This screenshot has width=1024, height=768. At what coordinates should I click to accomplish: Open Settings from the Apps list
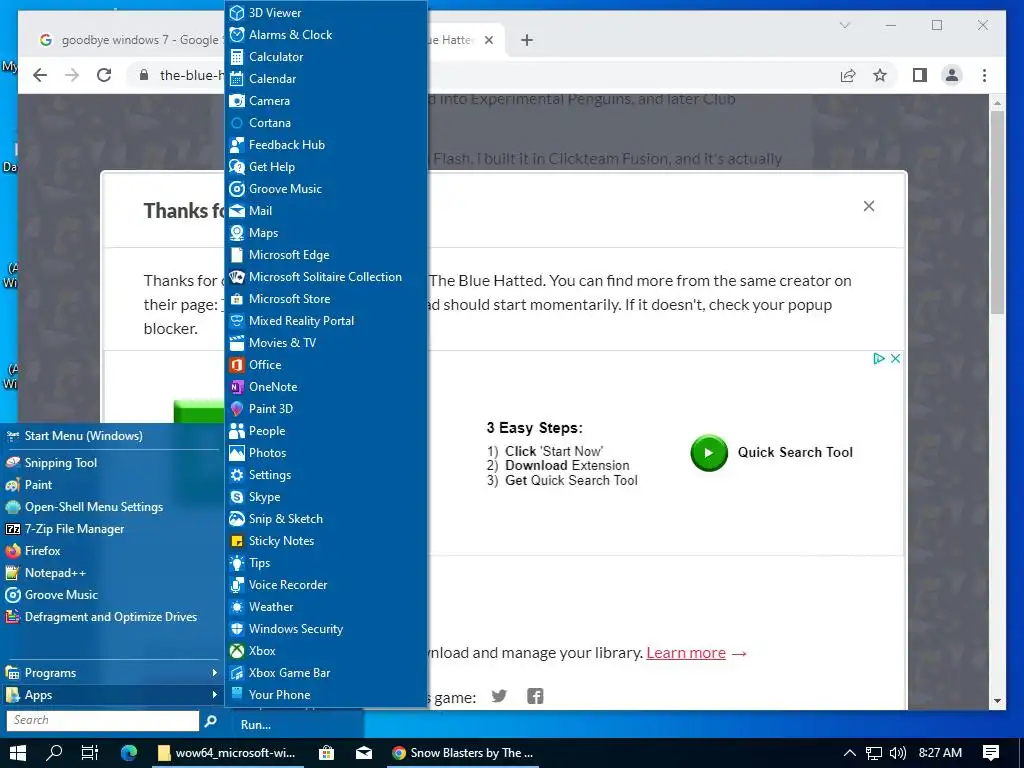(x=327, y=475)
